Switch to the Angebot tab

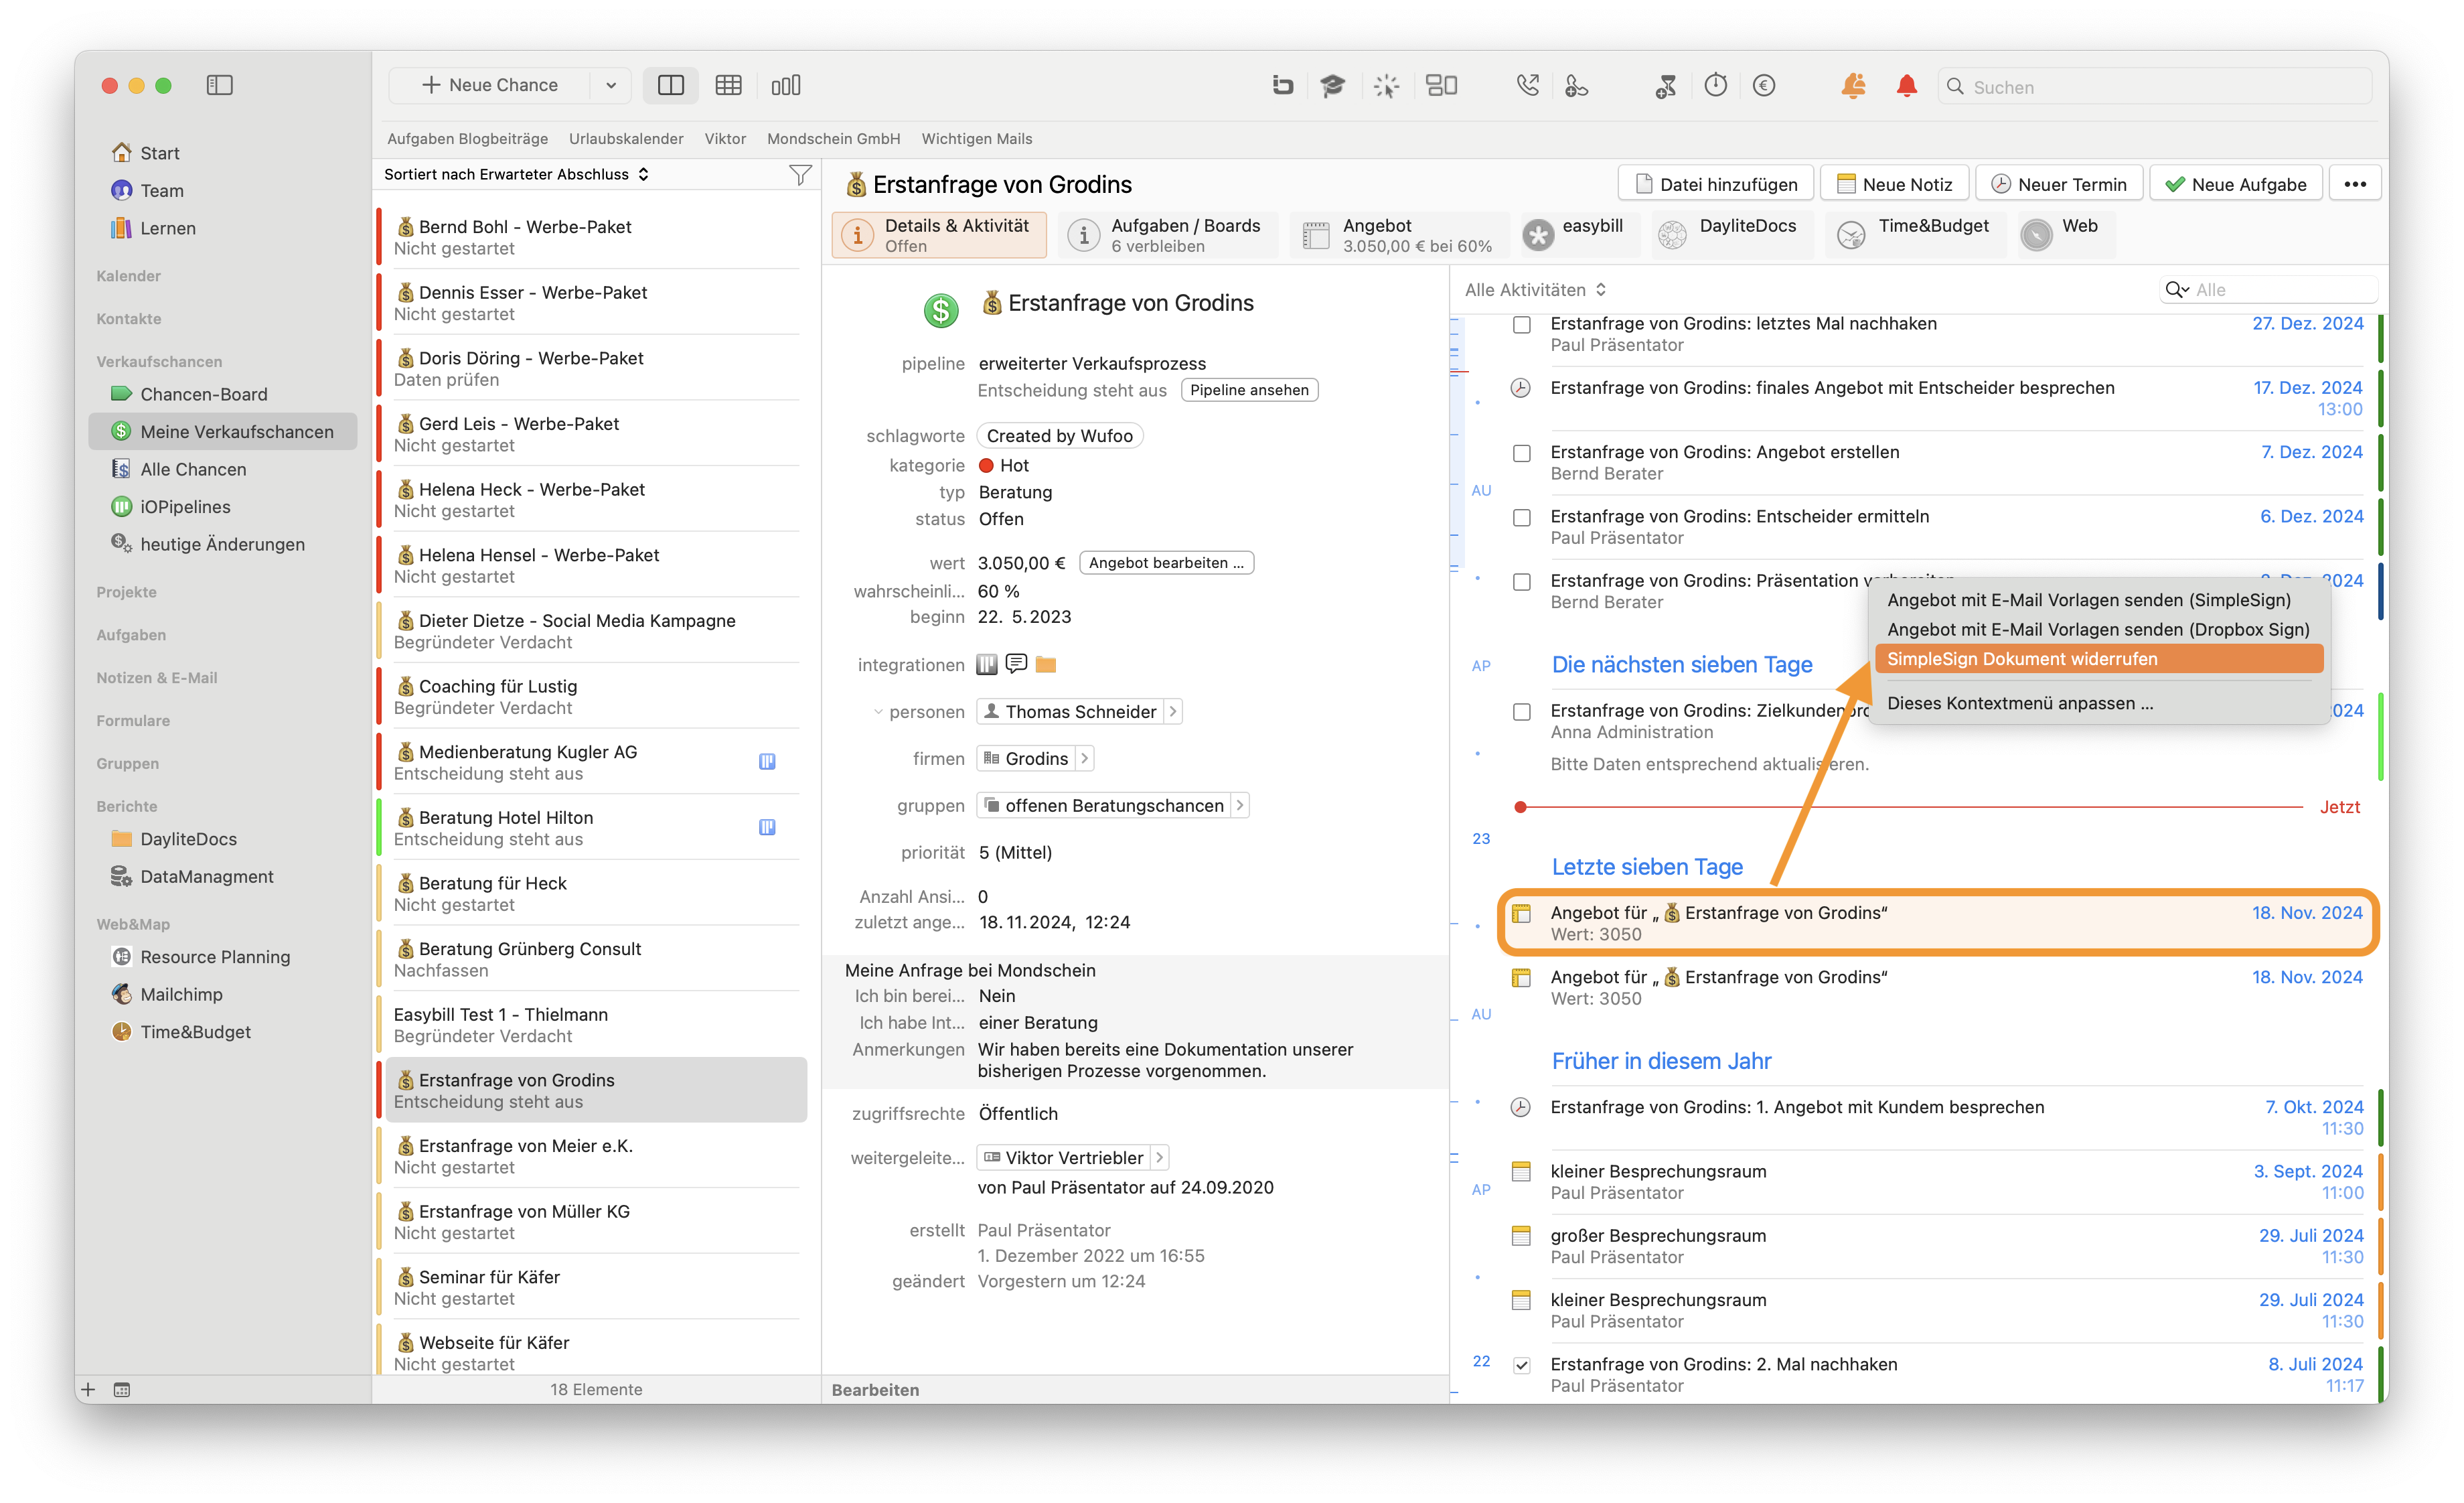[x=1400, y=236]
